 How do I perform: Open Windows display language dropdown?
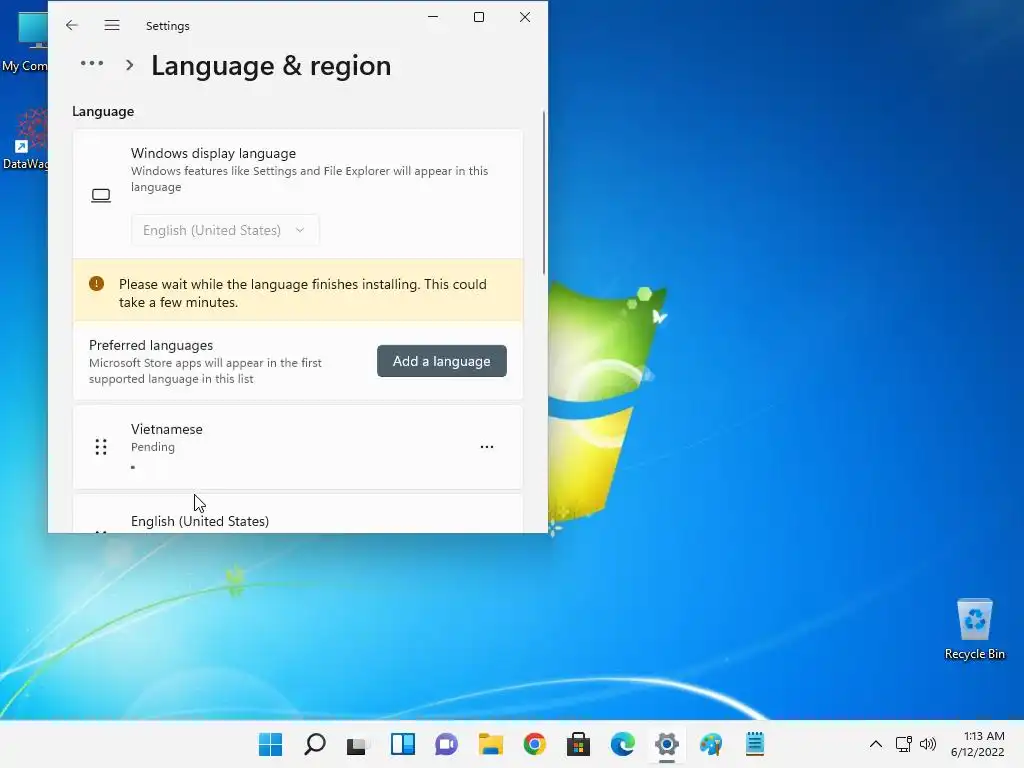pyautogui.click(x=225, y=230)
